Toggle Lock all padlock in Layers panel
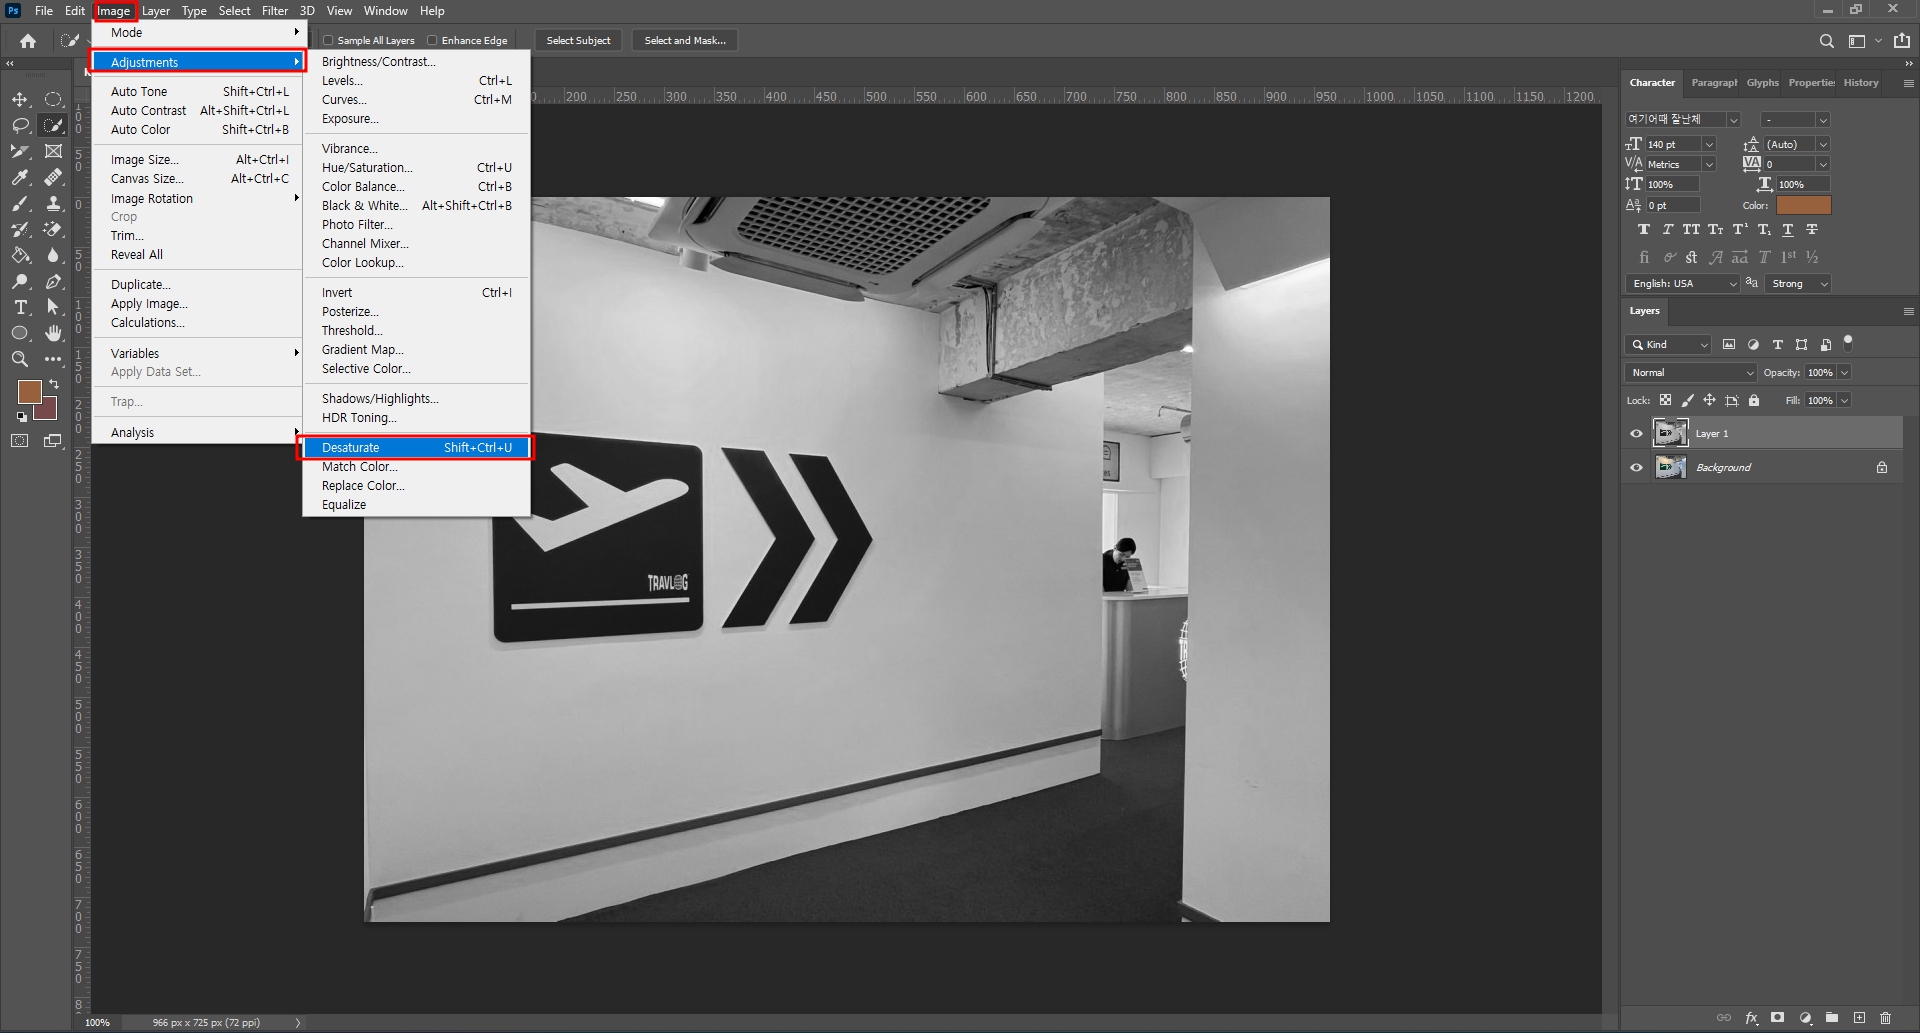Screen dimensions: 1920x1033 pos(1753,400)
